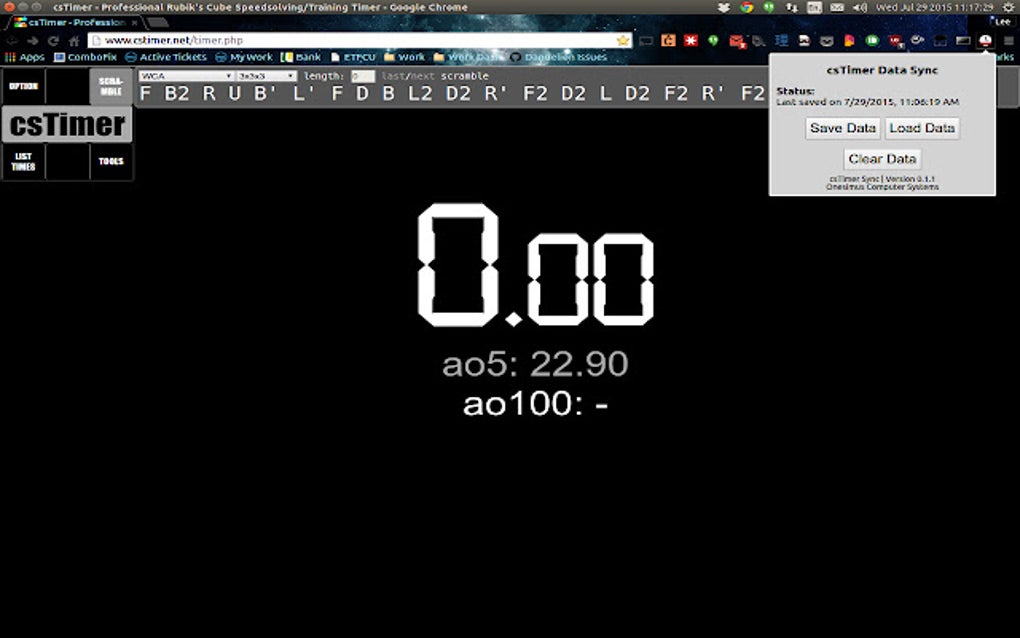Show the LIST TIMES panel
This screenshot has width=1020, height=638.
tap(23, 161)
